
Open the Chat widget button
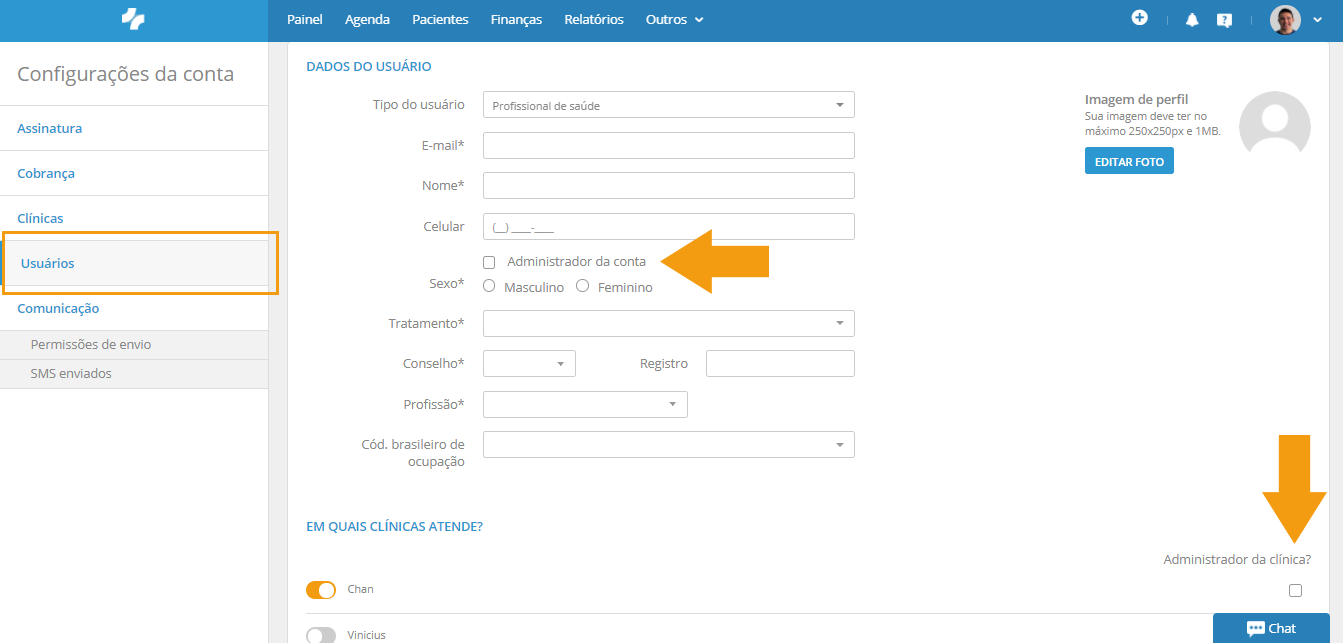[1271, 628]
